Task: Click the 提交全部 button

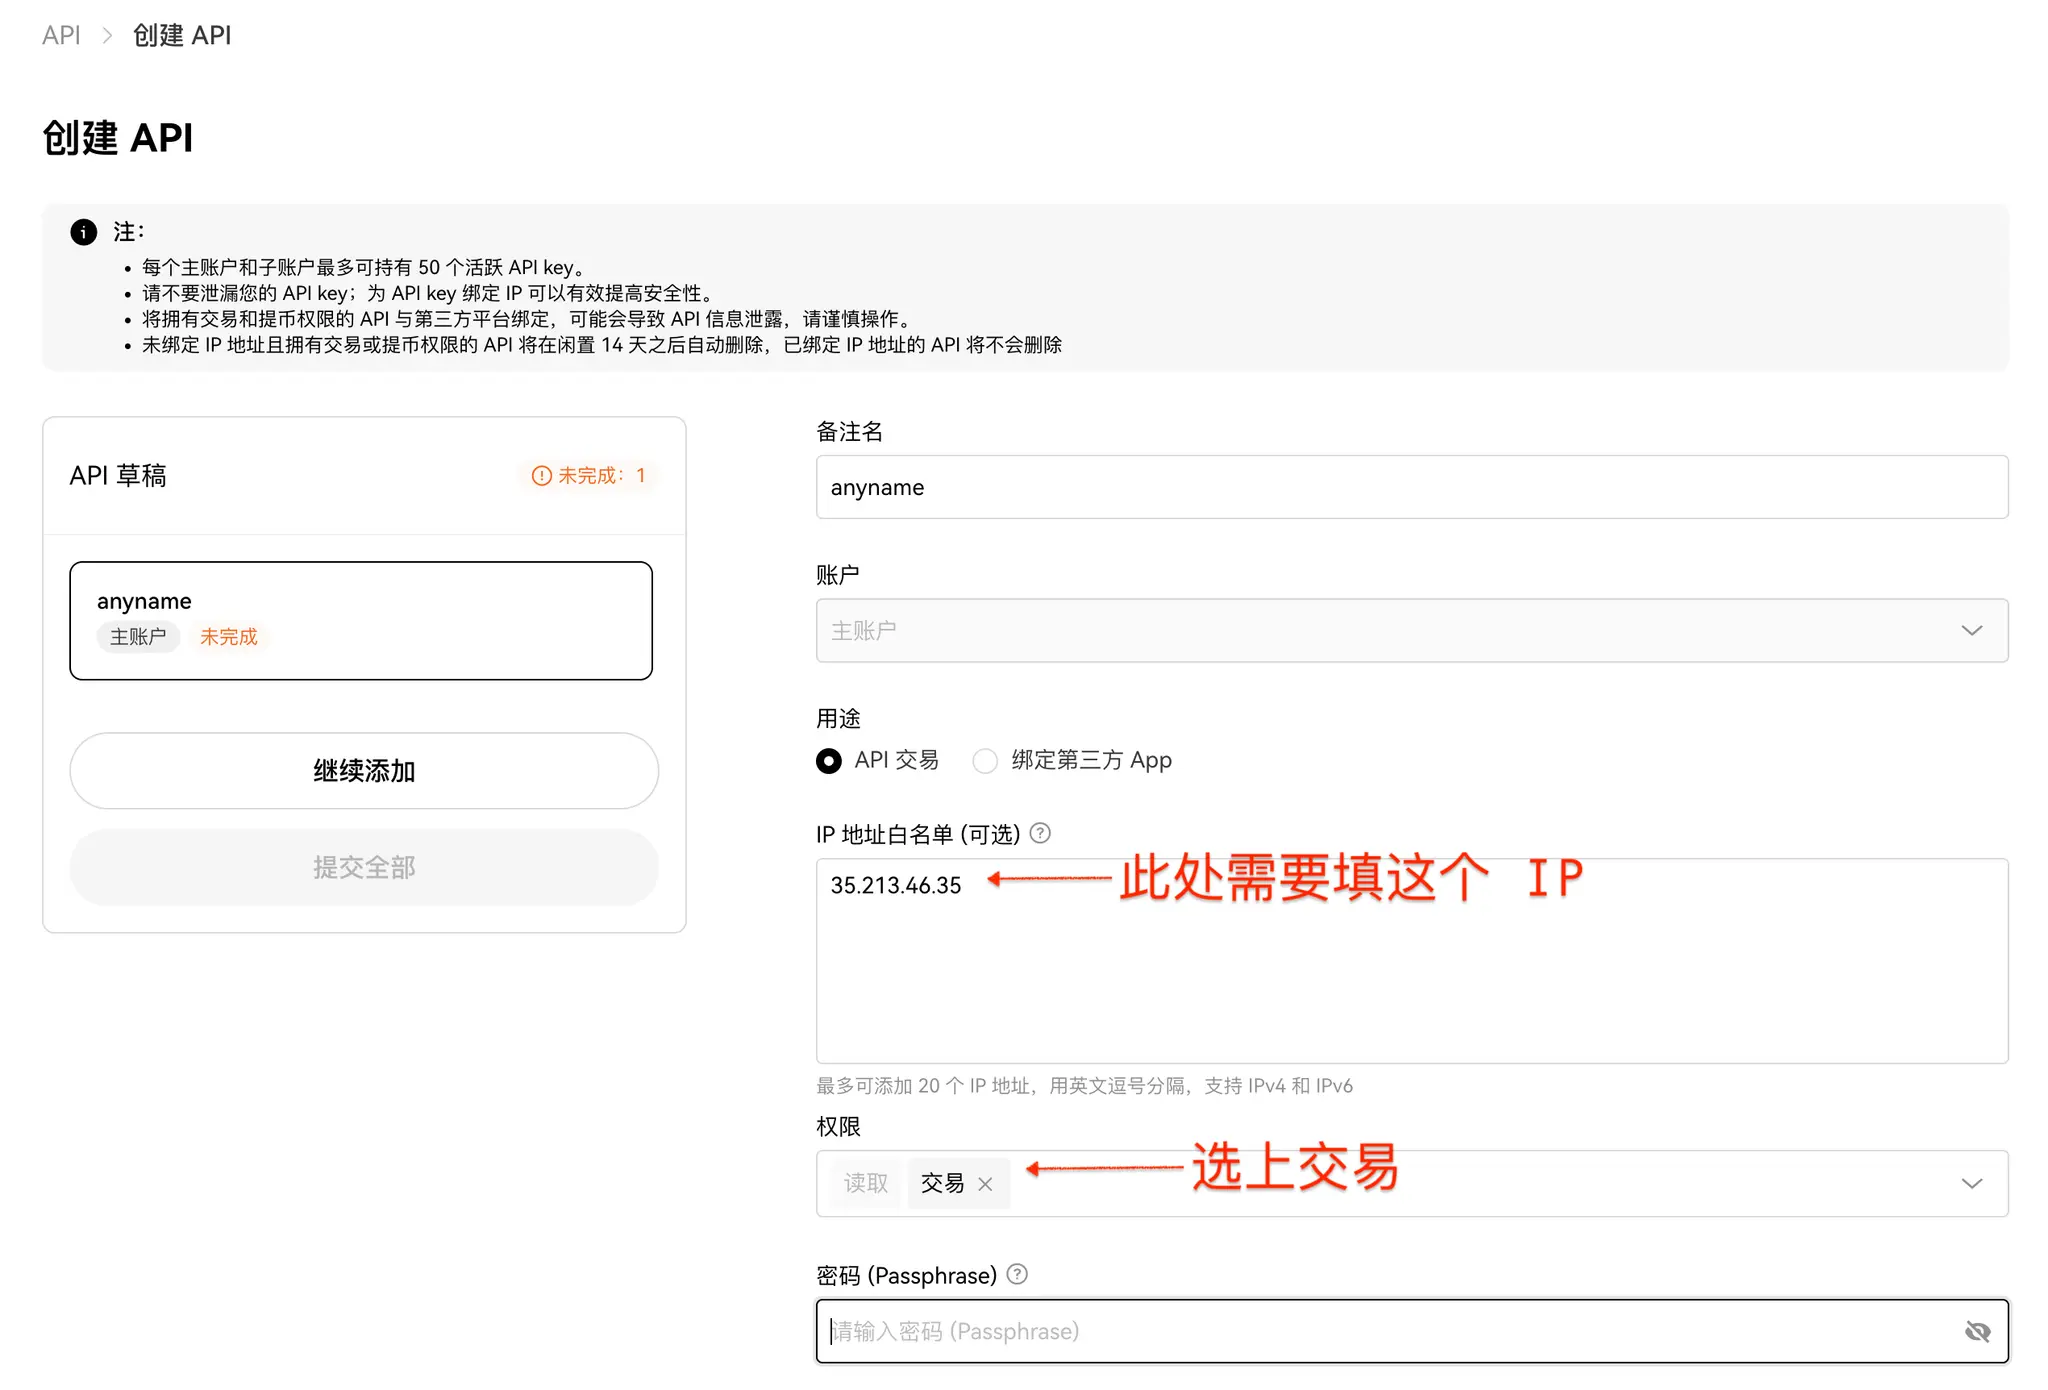Action: pos(363,867)
